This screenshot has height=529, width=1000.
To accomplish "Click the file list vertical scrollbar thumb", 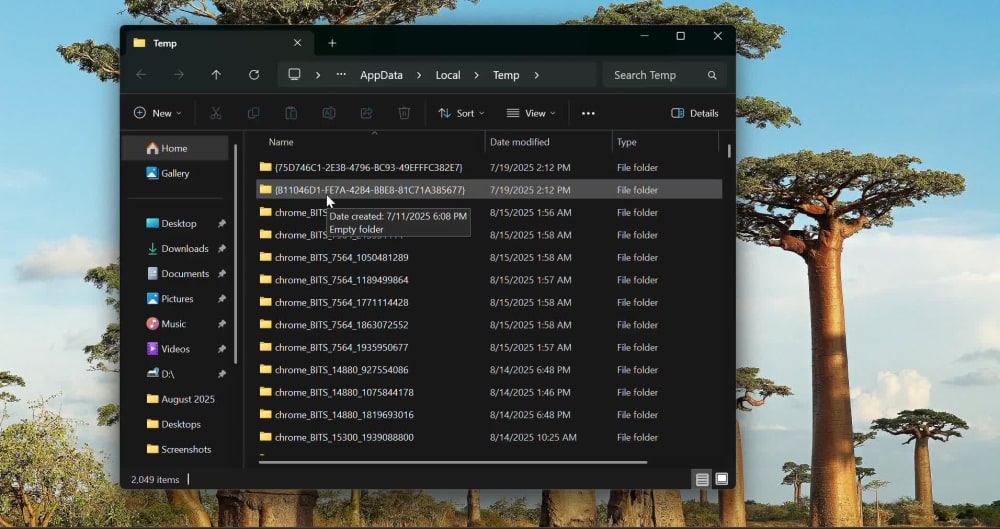I will point(729,151).
